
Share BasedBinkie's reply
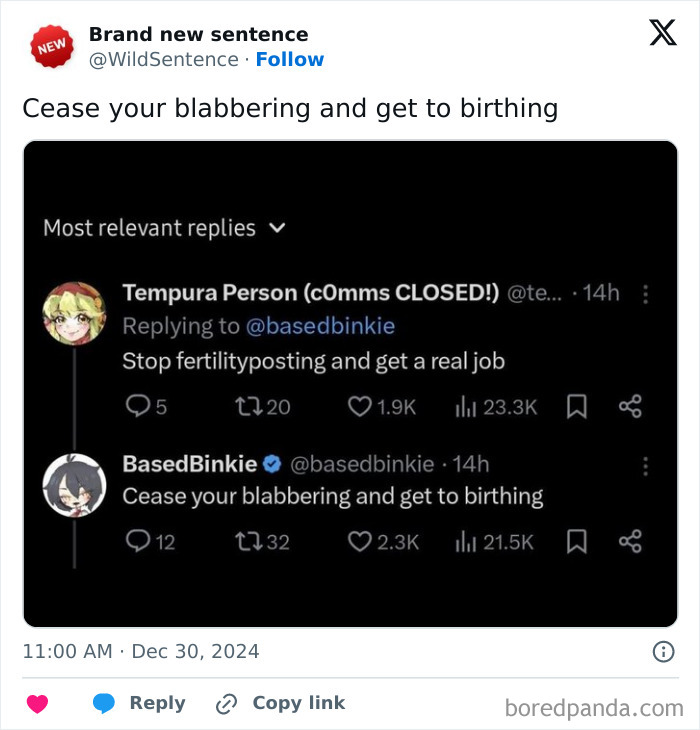pyautogui.click(x=630, y=542)
